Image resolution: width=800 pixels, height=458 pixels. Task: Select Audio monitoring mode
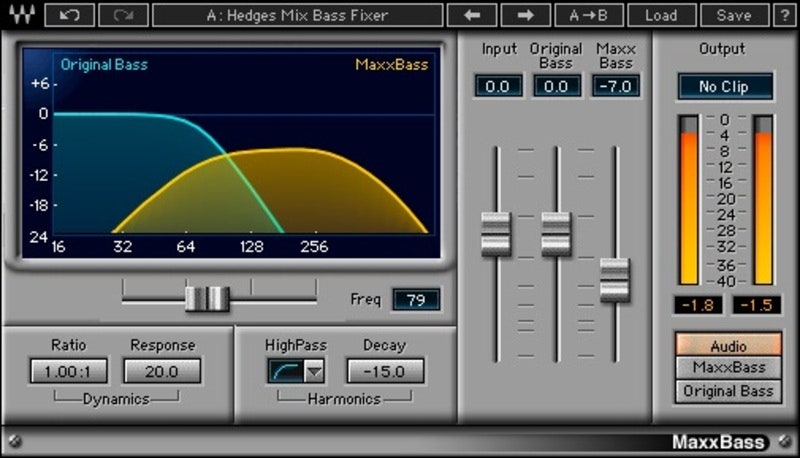click(x=728, y=346)
